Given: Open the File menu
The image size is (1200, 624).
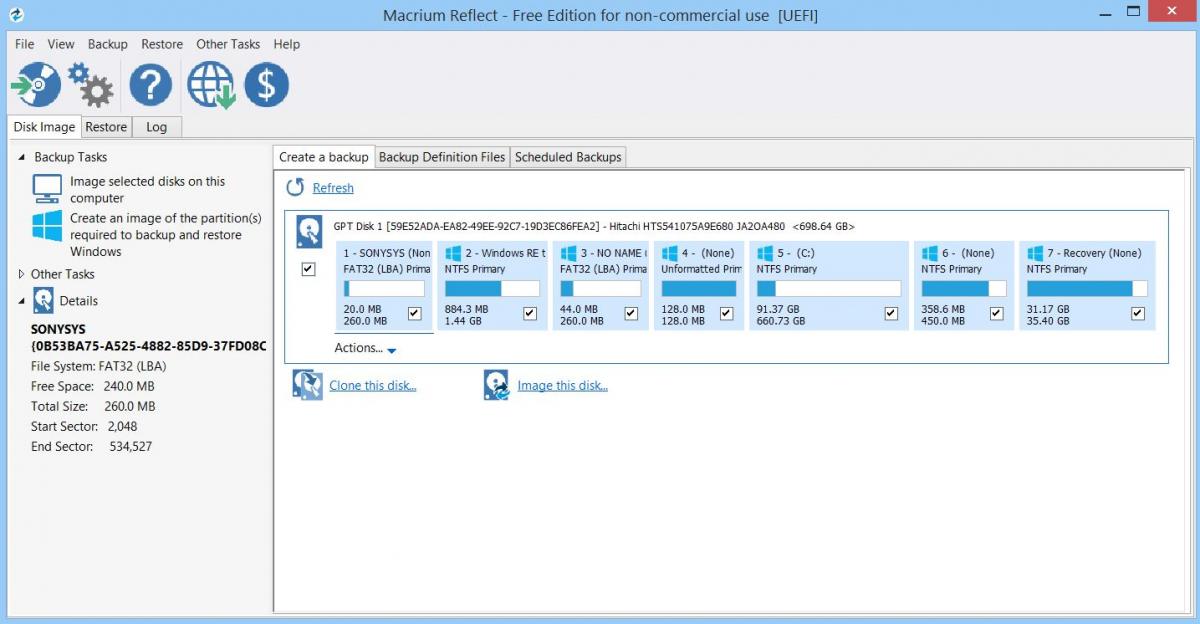Looking at the screenshot, I should coord(25,44).
